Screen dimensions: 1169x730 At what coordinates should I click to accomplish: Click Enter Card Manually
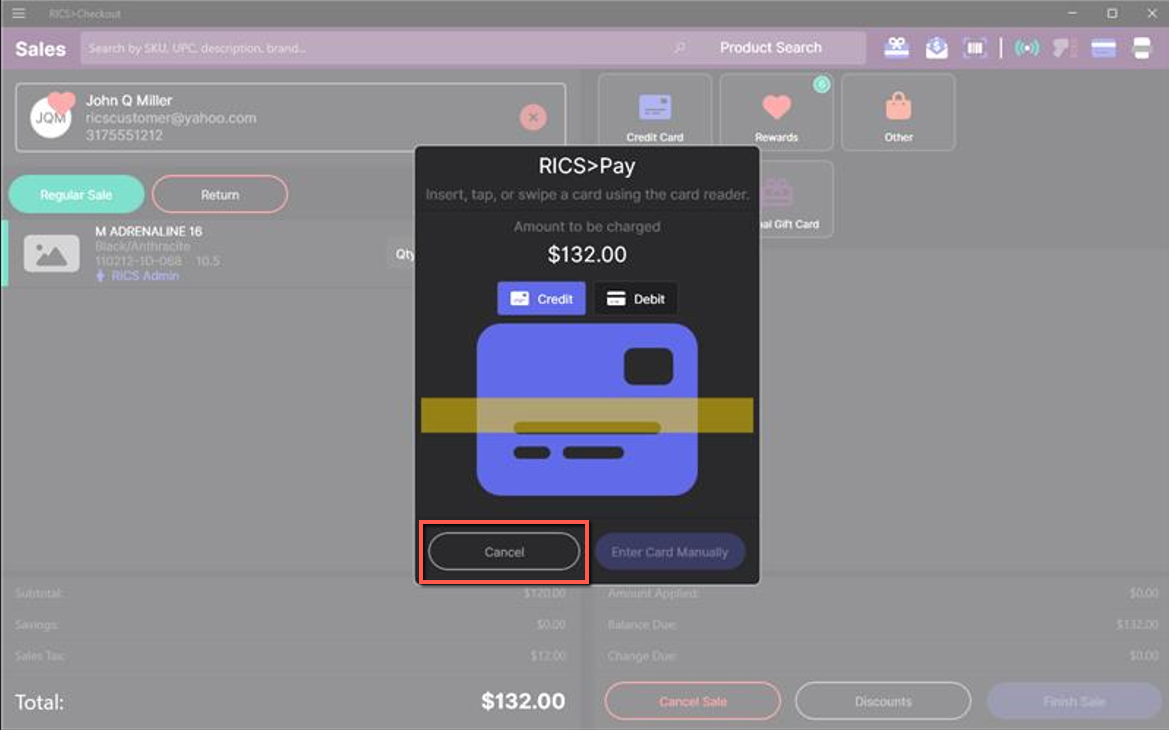click(669, 552)
